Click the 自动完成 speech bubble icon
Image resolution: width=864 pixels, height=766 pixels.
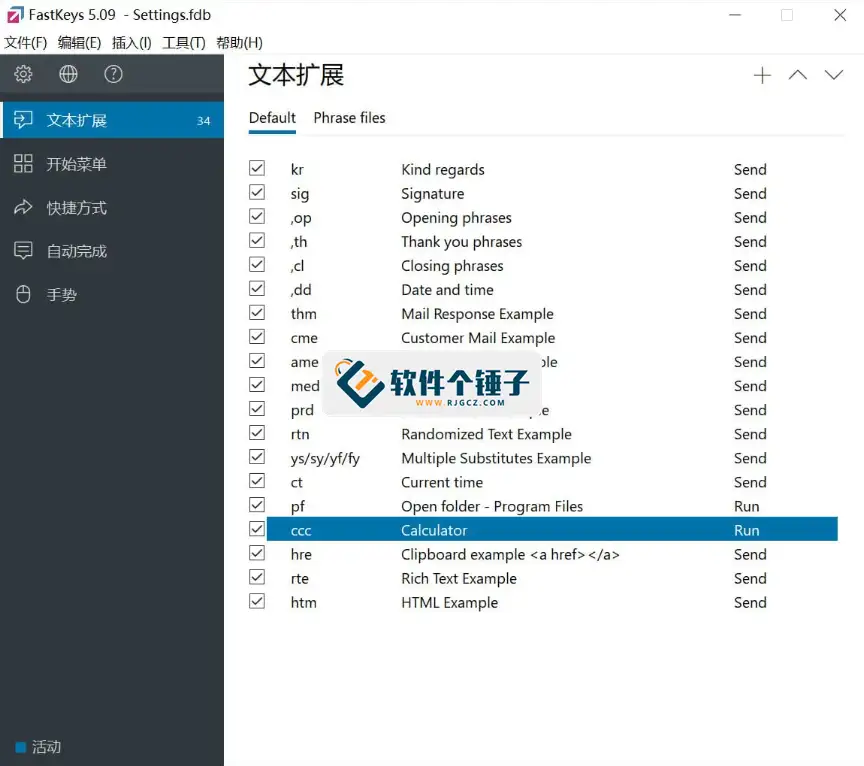tap(23, 251)
